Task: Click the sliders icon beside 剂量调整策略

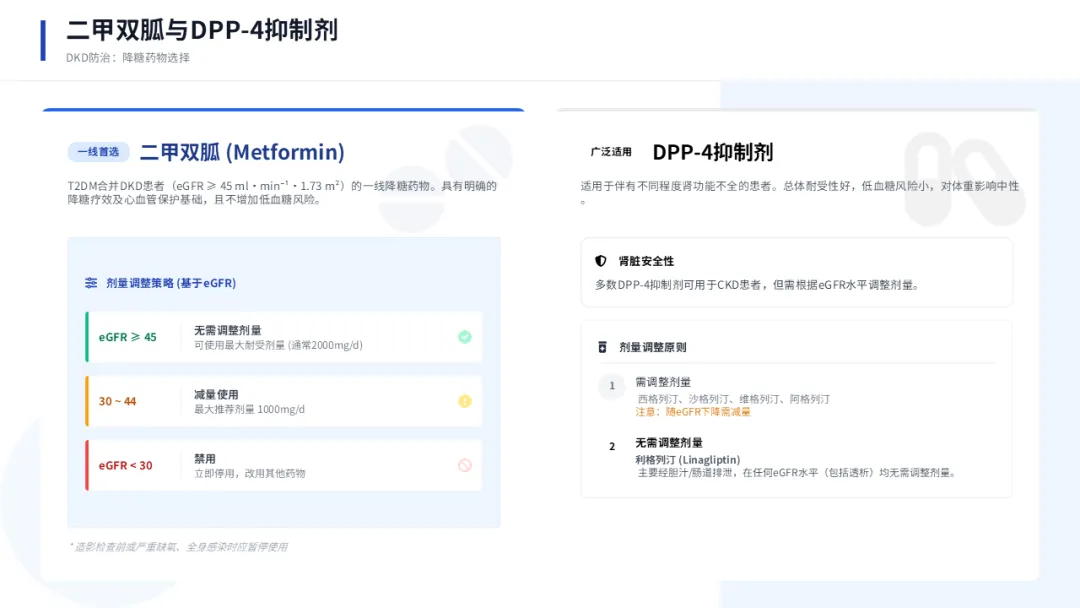Action: pos(91,283)
